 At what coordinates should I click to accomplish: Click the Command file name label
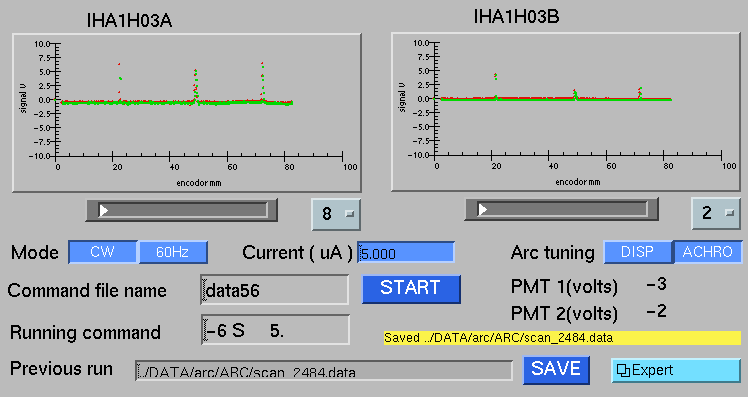[x=87, y=290]
